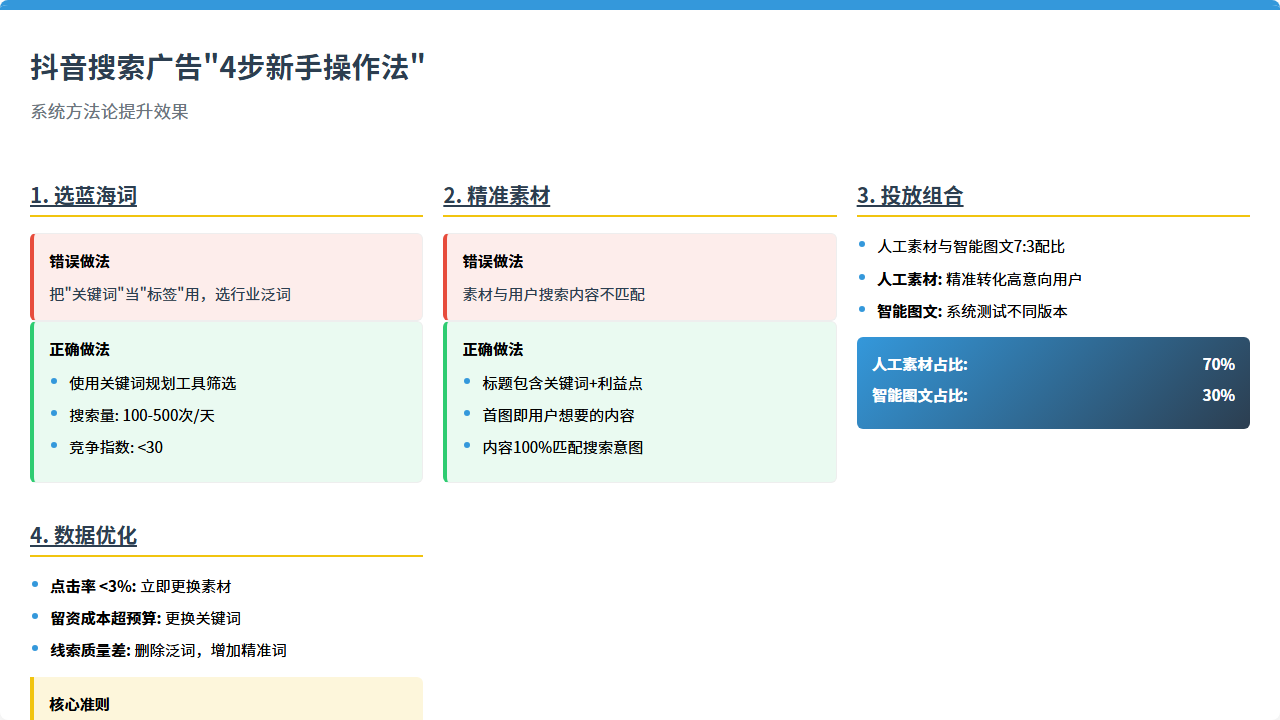Image resolution: width=1280 pixels, height=720 pixels.
Task: Select the heading 4. 数据优化
Action: (84, 536)
